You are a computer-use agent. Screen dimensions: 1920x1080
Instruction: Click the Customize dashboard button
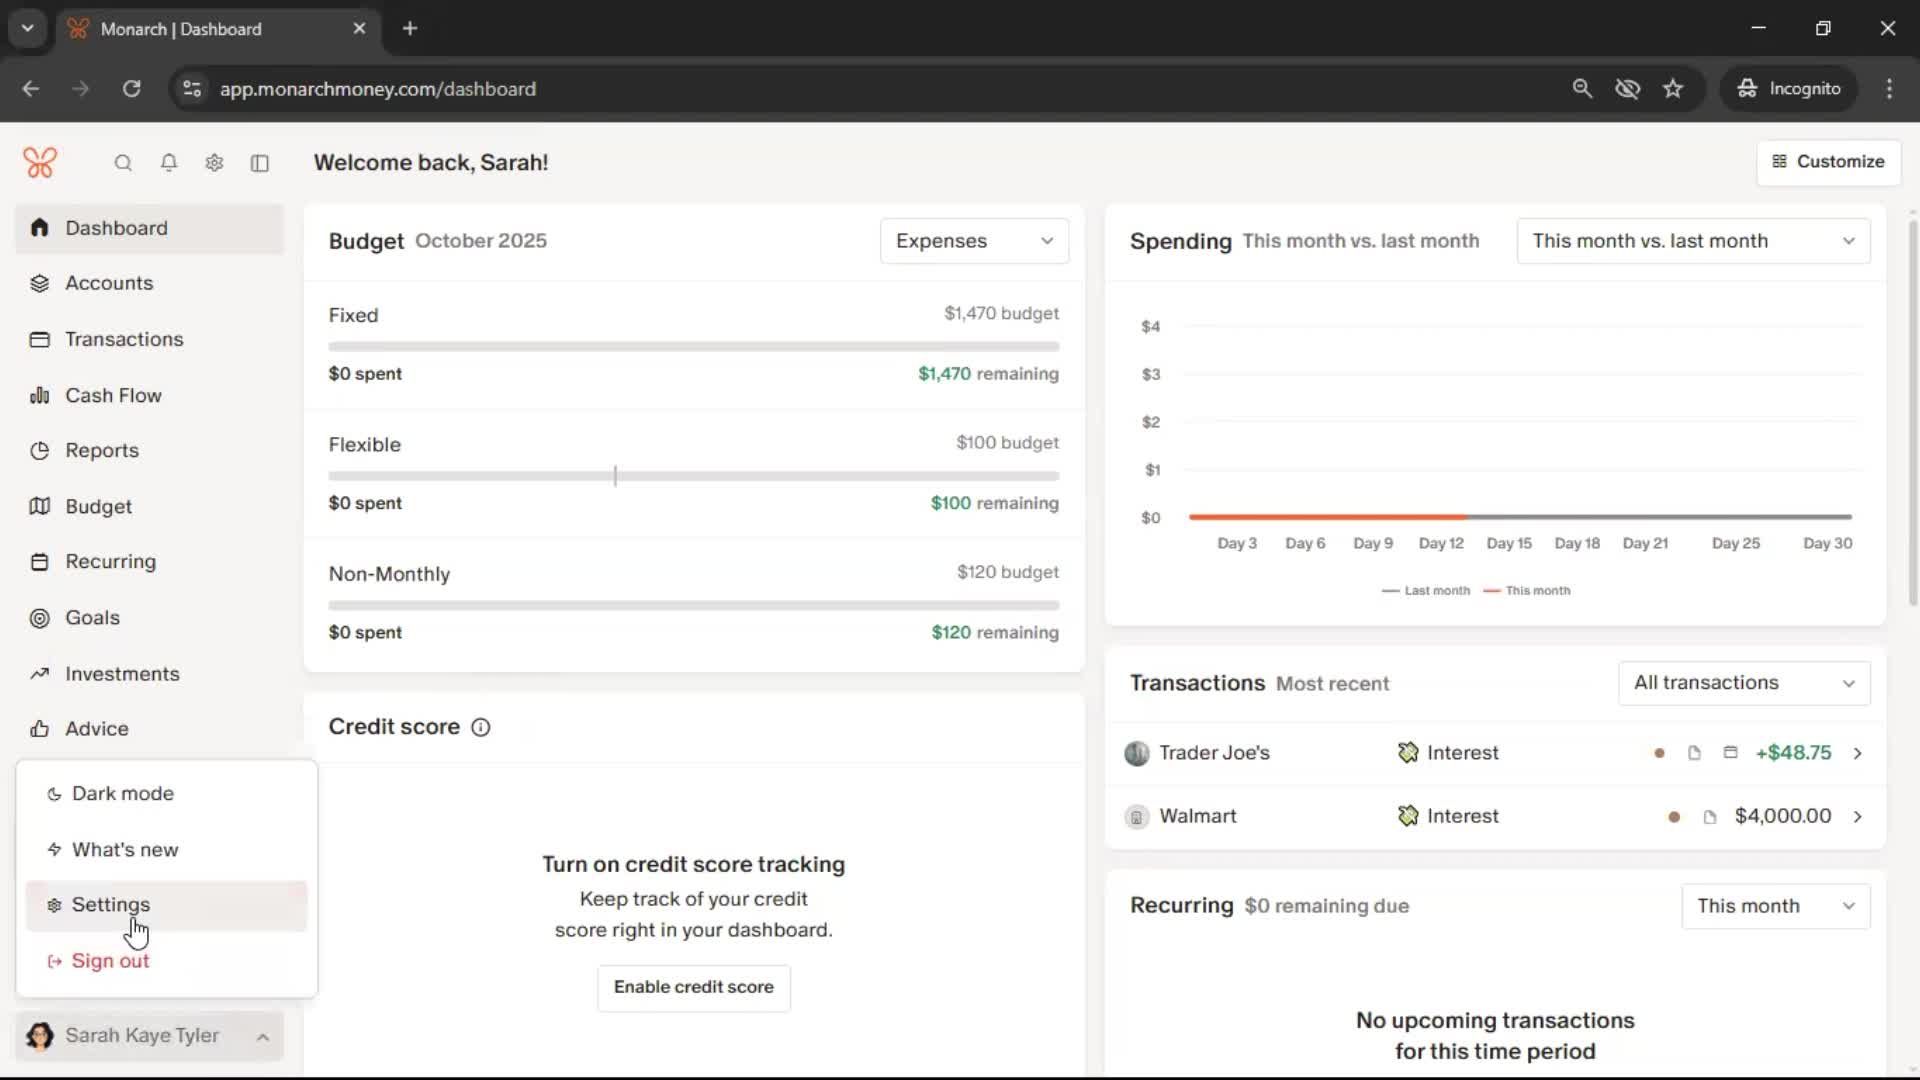tap(1828, 162)
